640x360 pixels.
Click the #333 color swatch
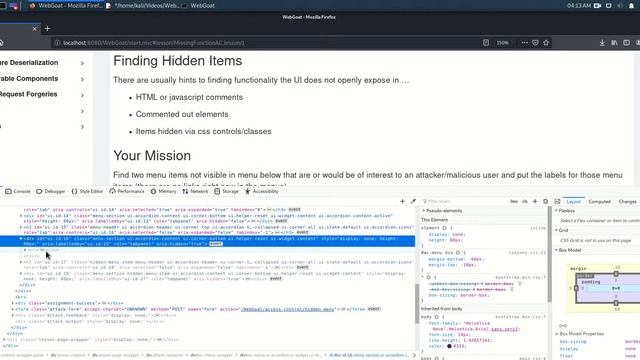tap(449, 346)
